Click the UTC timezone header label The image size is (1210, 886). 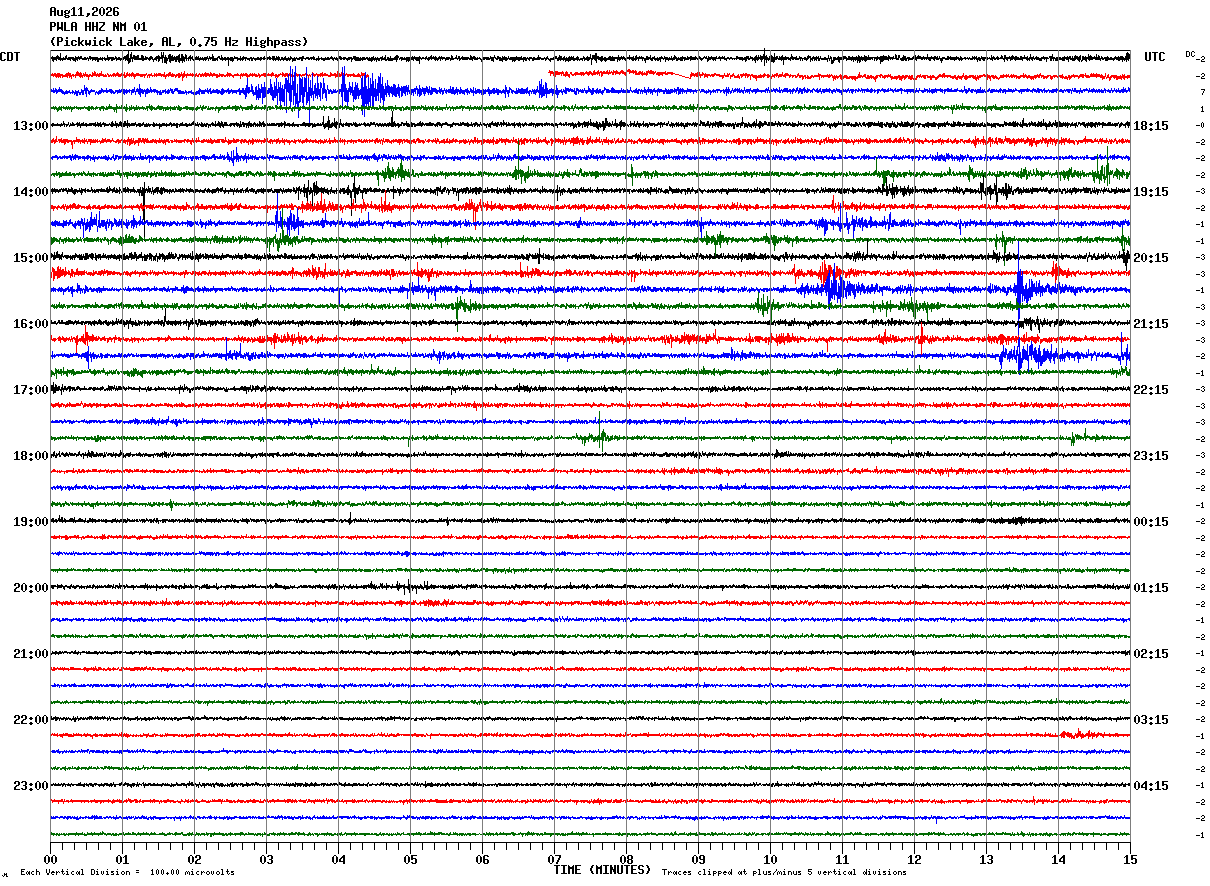click(x=1155, y=57)
